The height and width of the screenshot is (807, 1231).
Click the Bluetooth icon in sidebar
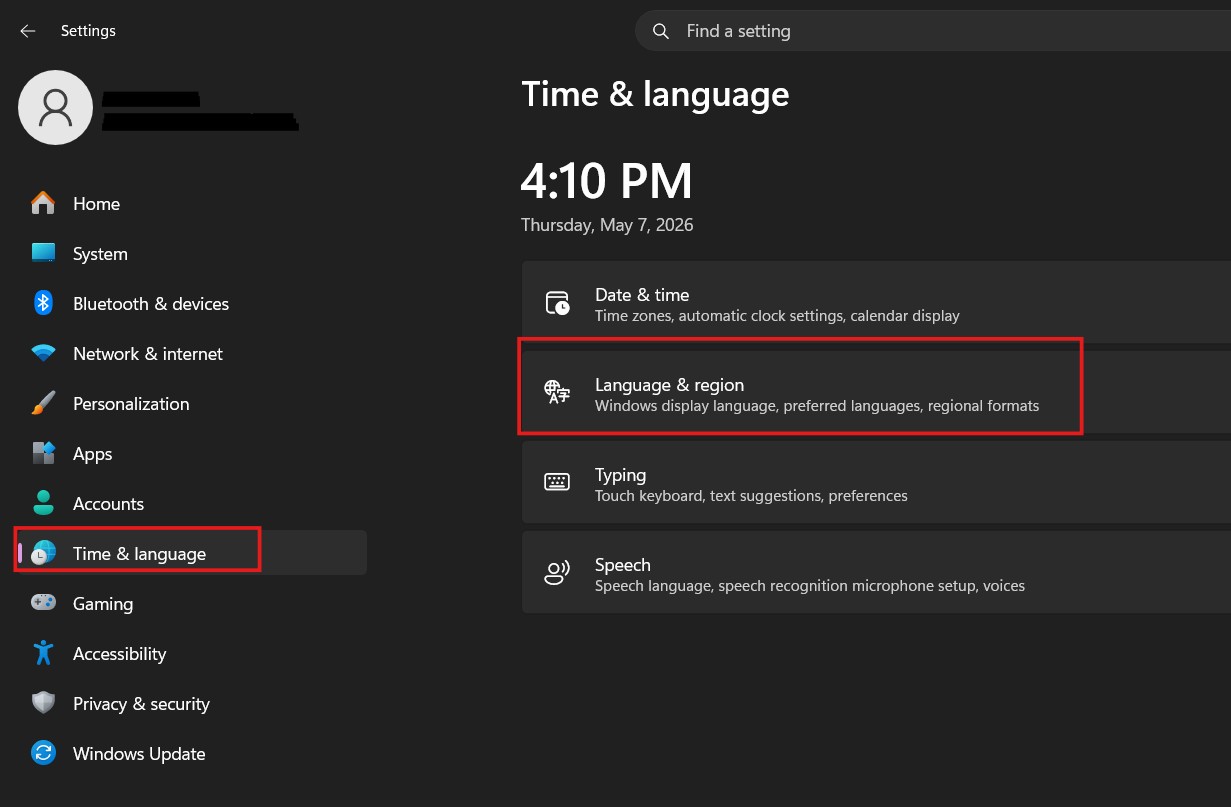pyautogui.click(x=43, y=303)
